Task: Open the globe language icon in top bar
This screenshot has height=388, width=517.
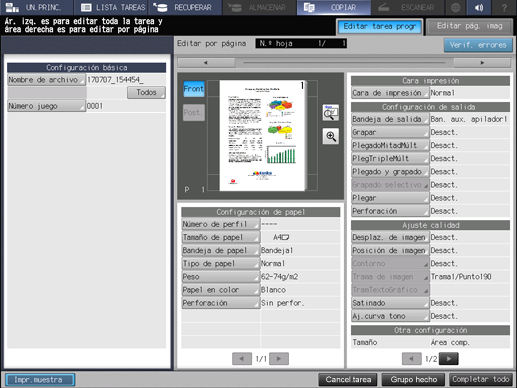Action: coord(455,7)
